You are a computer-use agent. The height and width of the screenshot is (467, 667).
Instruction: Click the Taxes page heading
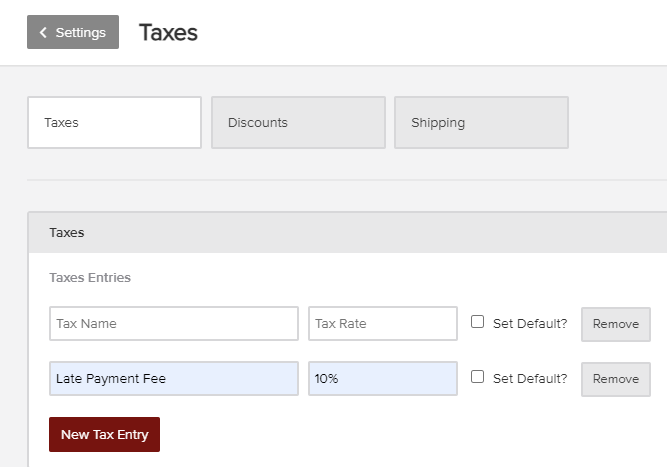[x=168, y=32]
